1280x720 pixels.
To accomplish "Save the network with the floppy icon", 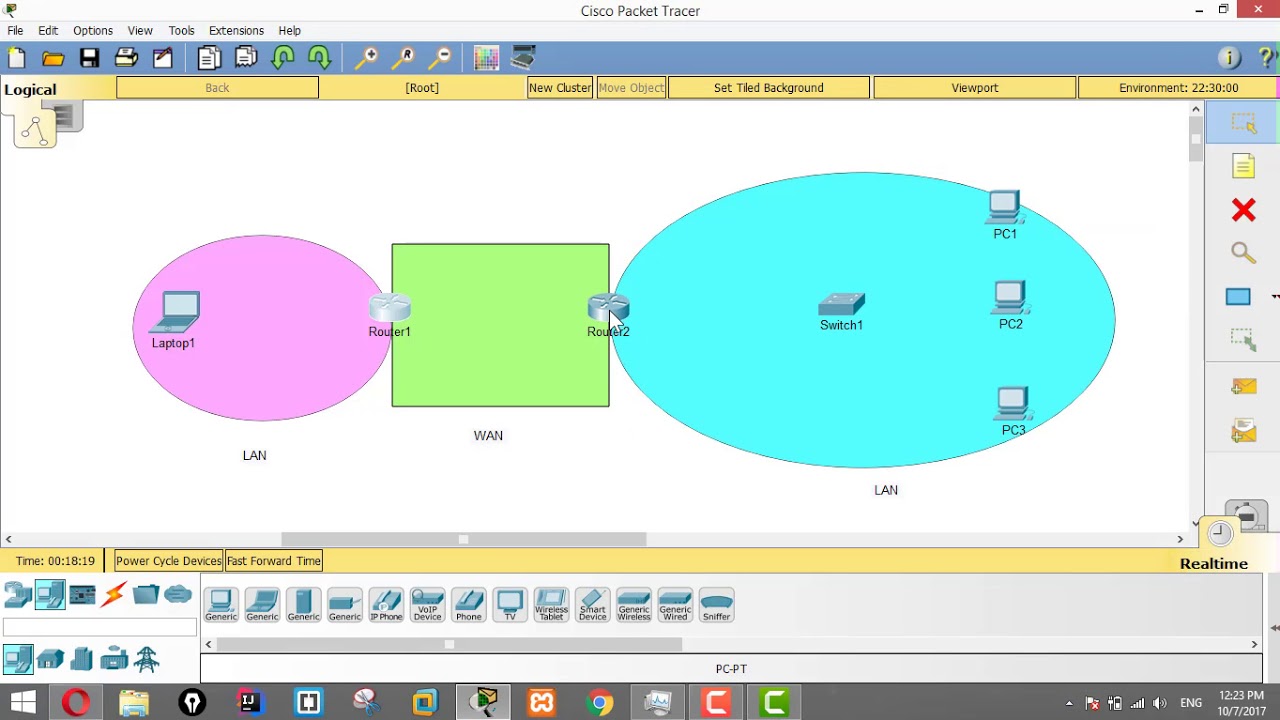I will point(90,58).
